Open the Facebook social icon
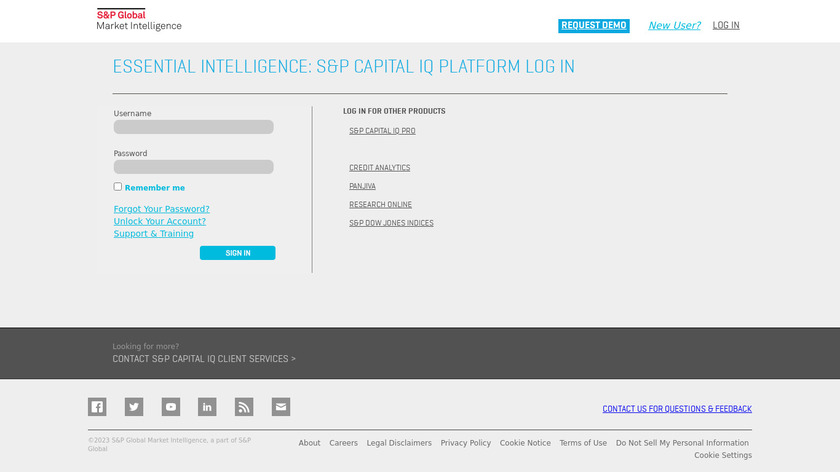840x472 pixels. point(97,407)
